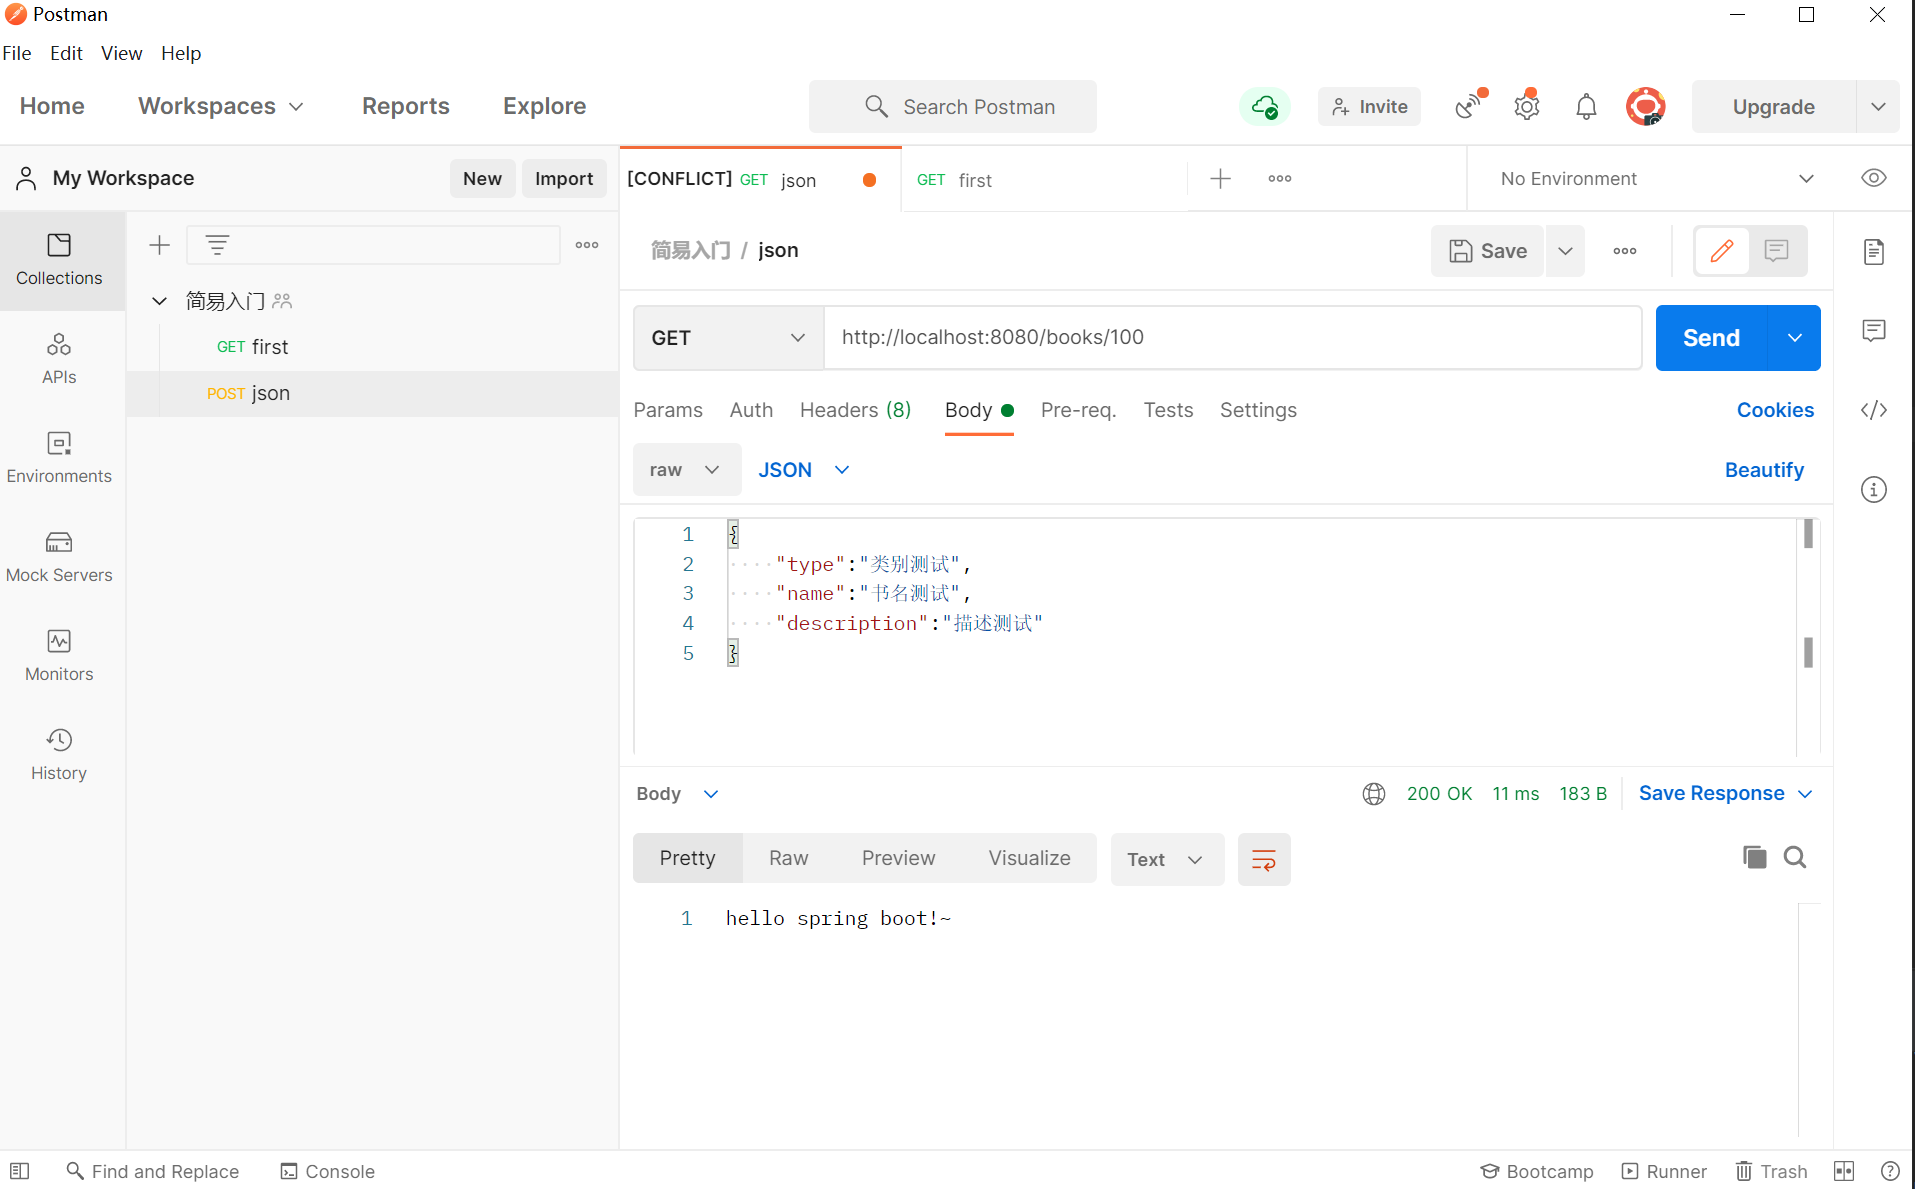Open the Collections sidebar panel
Screen dimensions: 1915x1189
[59, 259]
